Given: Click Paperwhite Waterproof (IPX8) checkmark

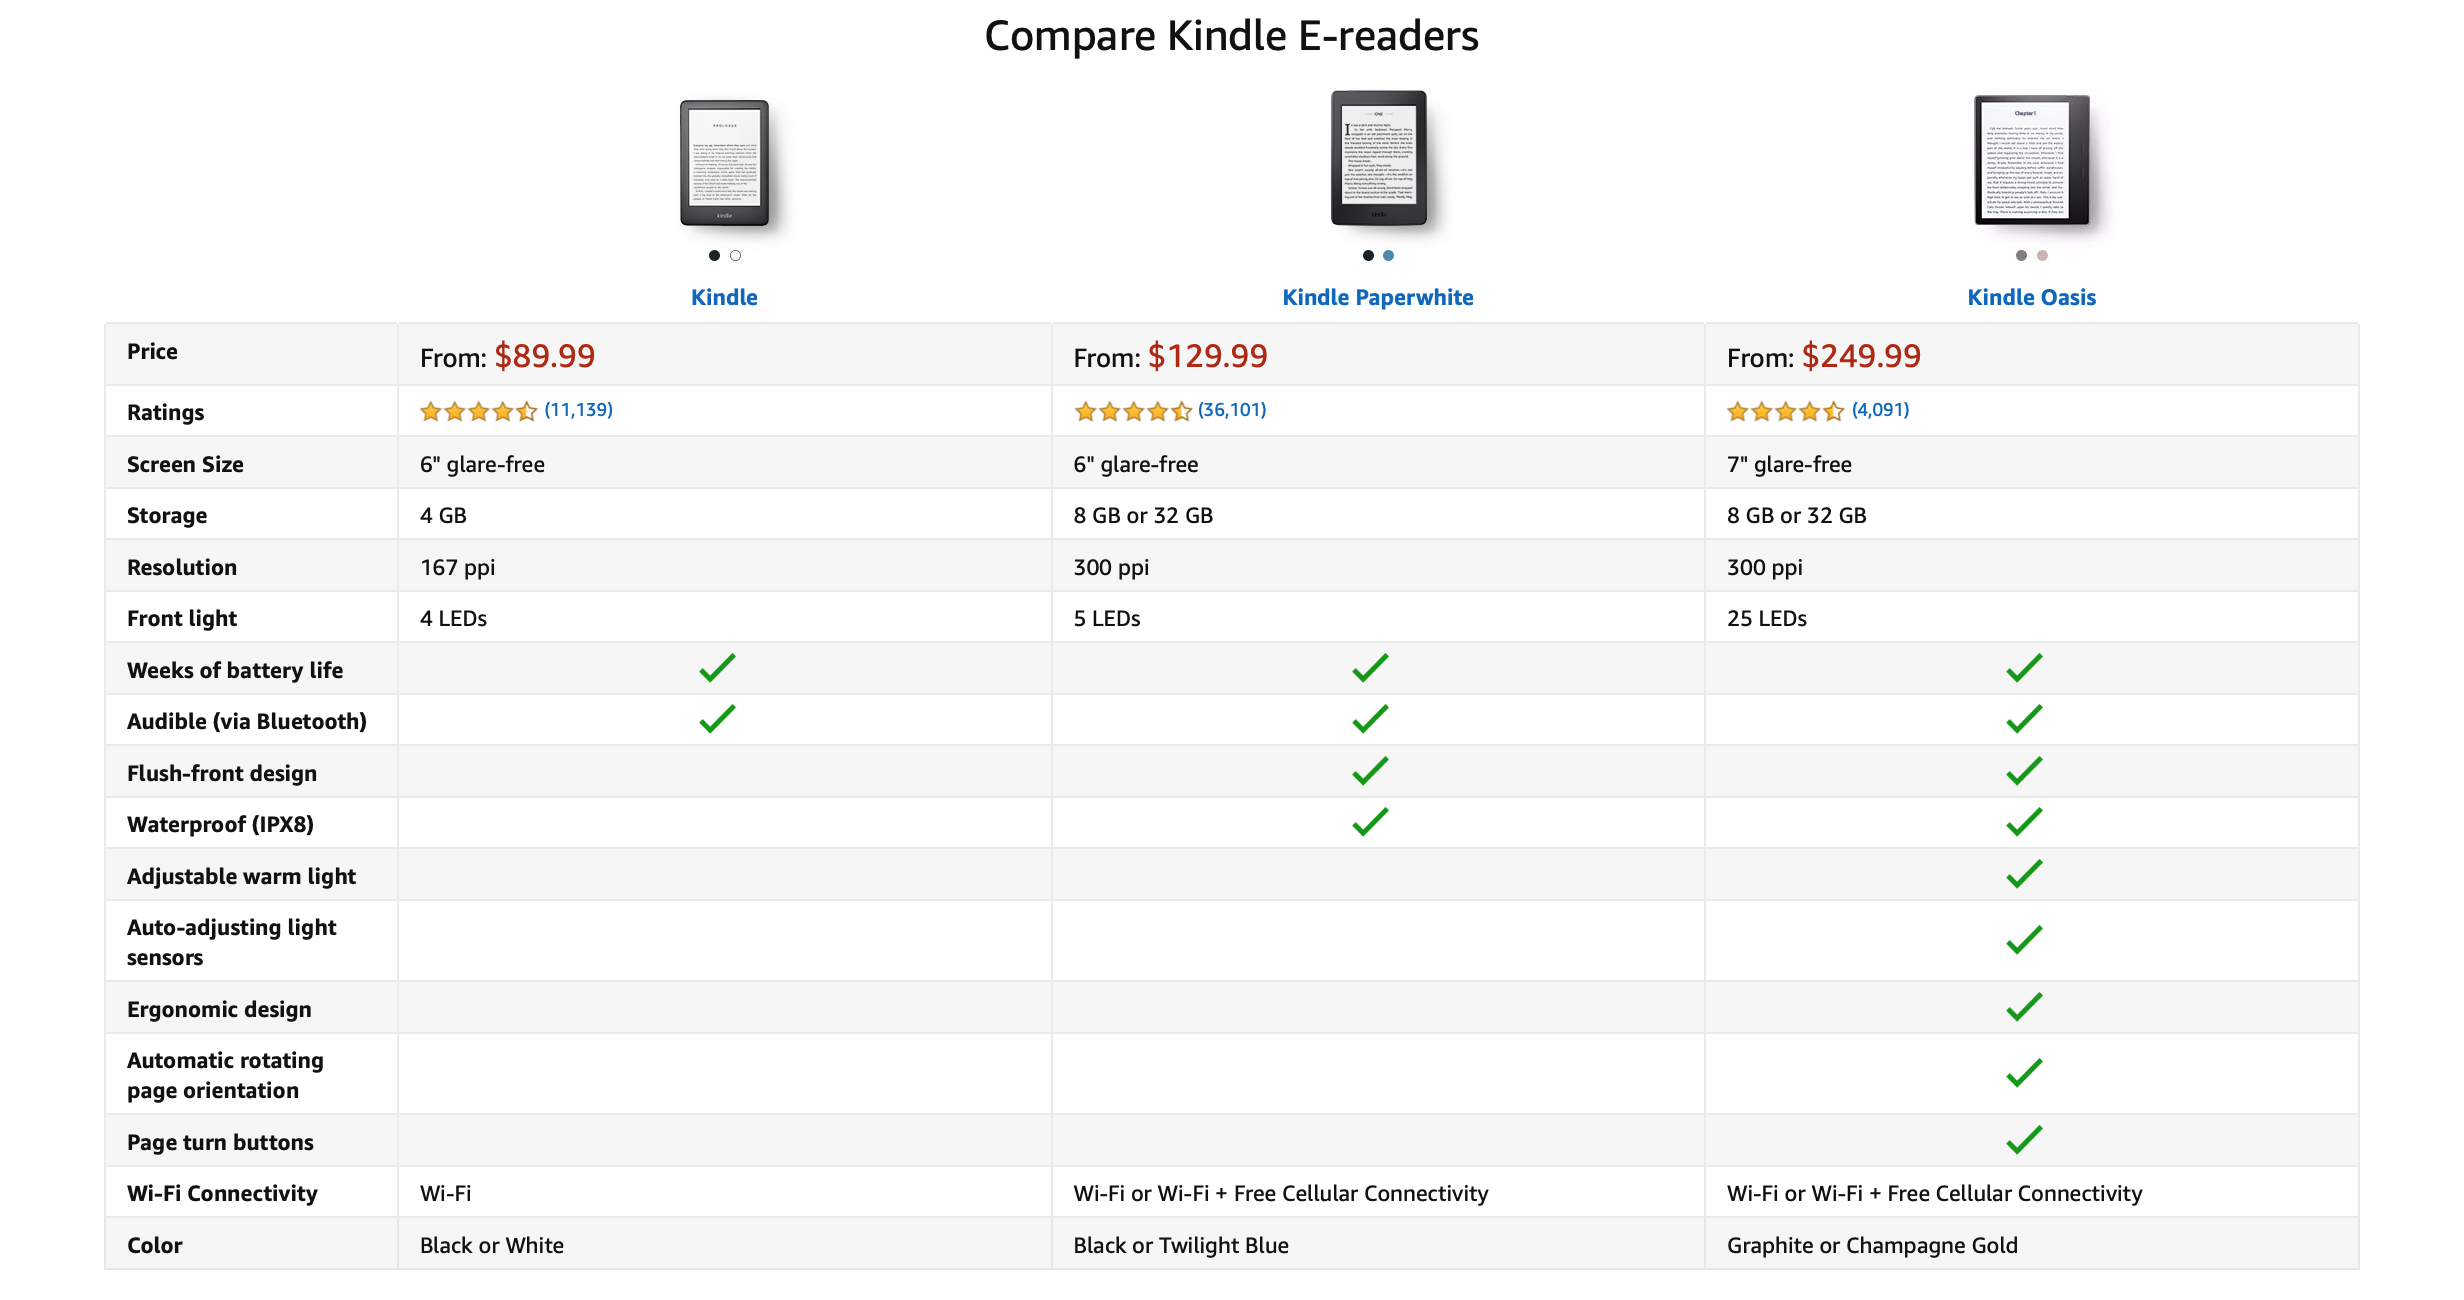Looking at the screenshot, I should coord(1370,822).
